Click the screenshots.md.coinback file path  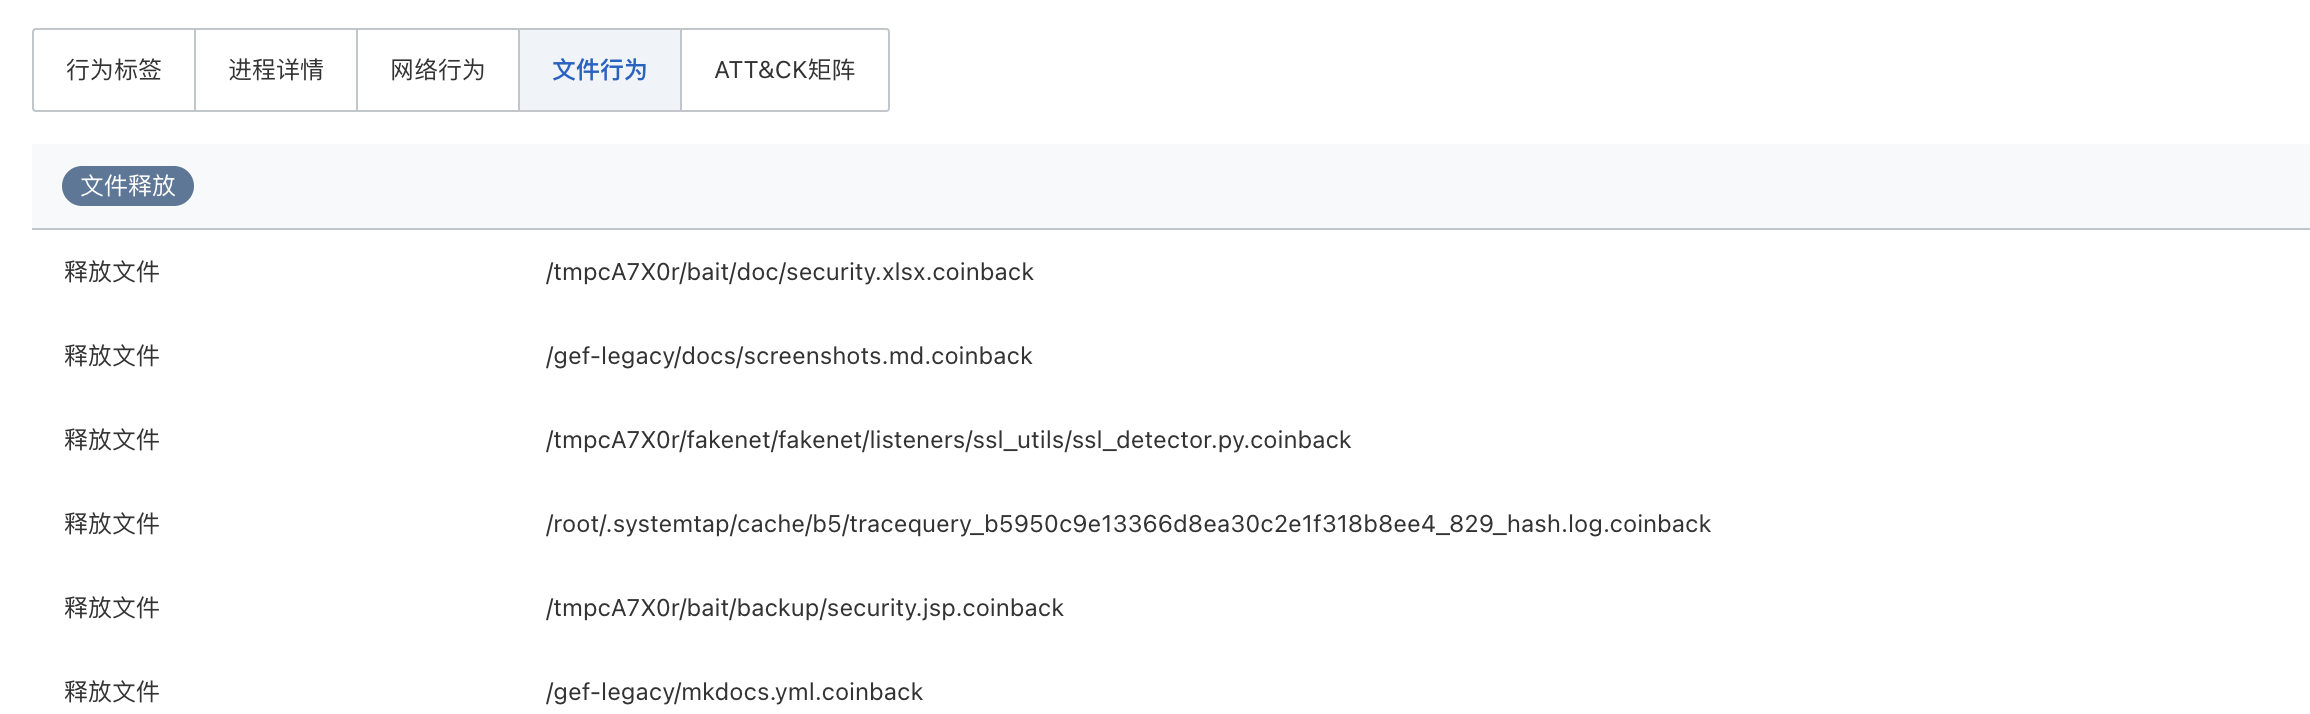click(x=788, y=356)
